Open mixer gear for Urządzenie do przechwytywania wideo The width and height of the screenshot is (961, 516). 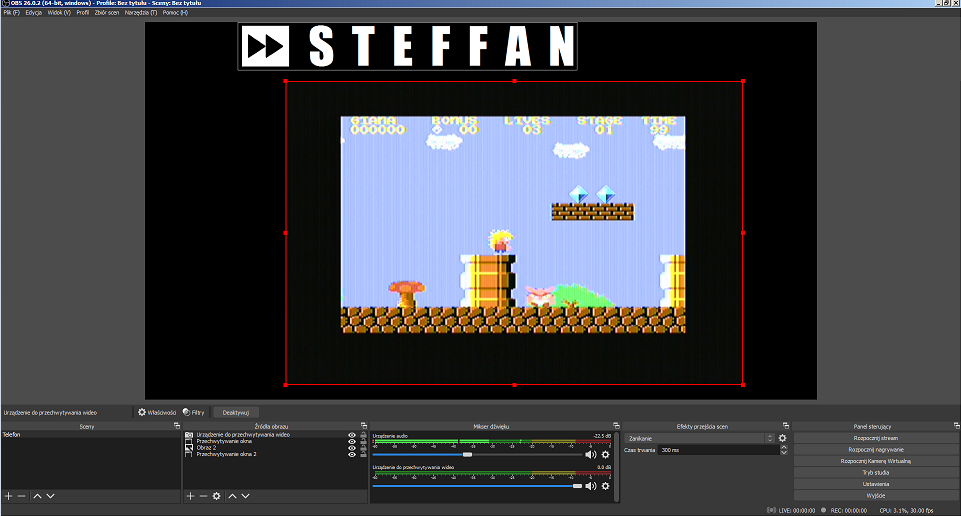(606, 486)
